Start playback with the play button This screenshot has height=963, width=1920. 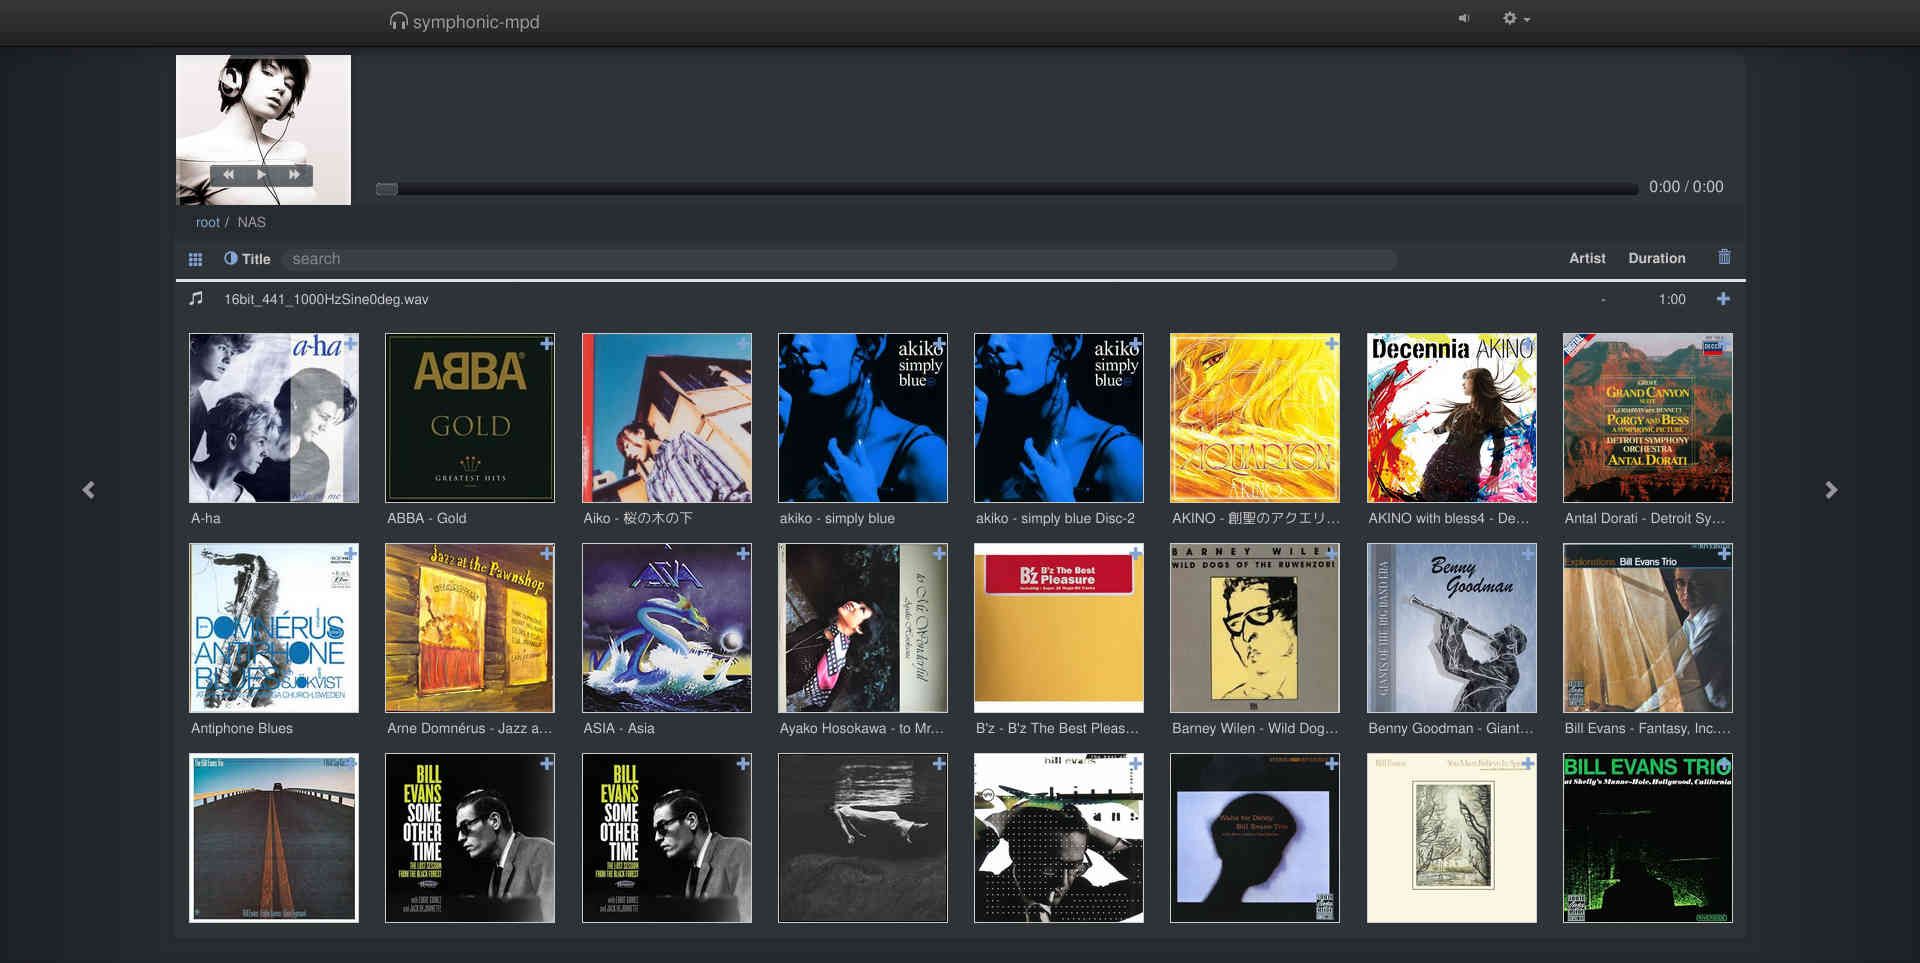coord(261,175)
